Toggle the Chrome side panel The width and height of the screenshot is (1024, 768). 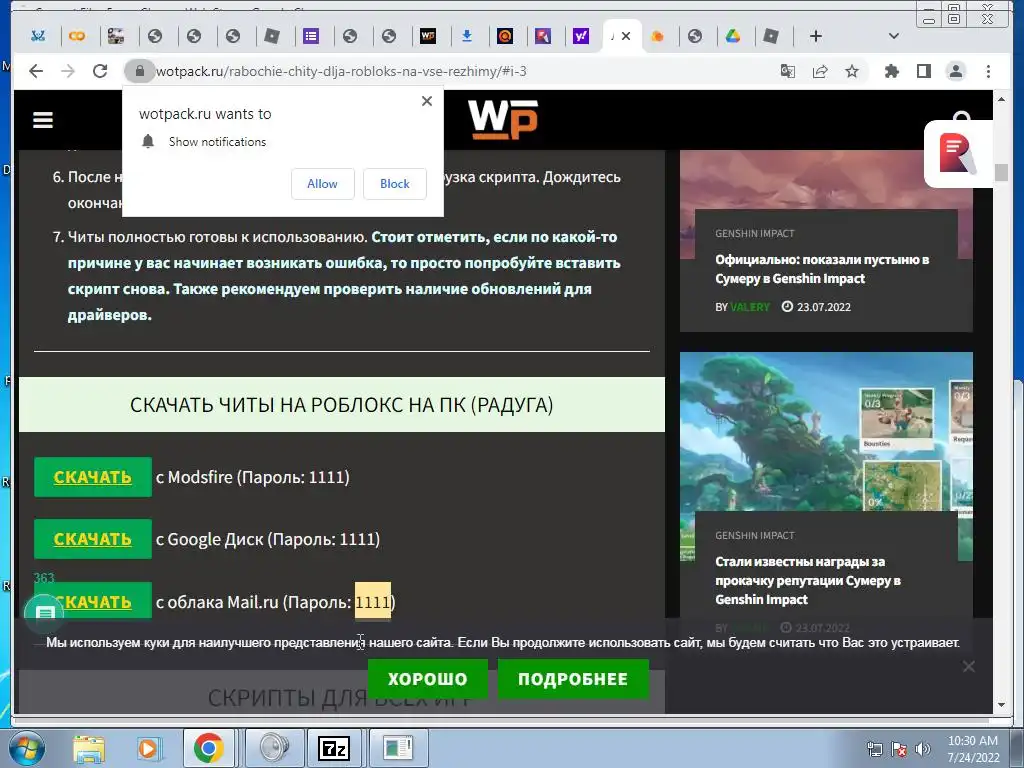point(923,71)
